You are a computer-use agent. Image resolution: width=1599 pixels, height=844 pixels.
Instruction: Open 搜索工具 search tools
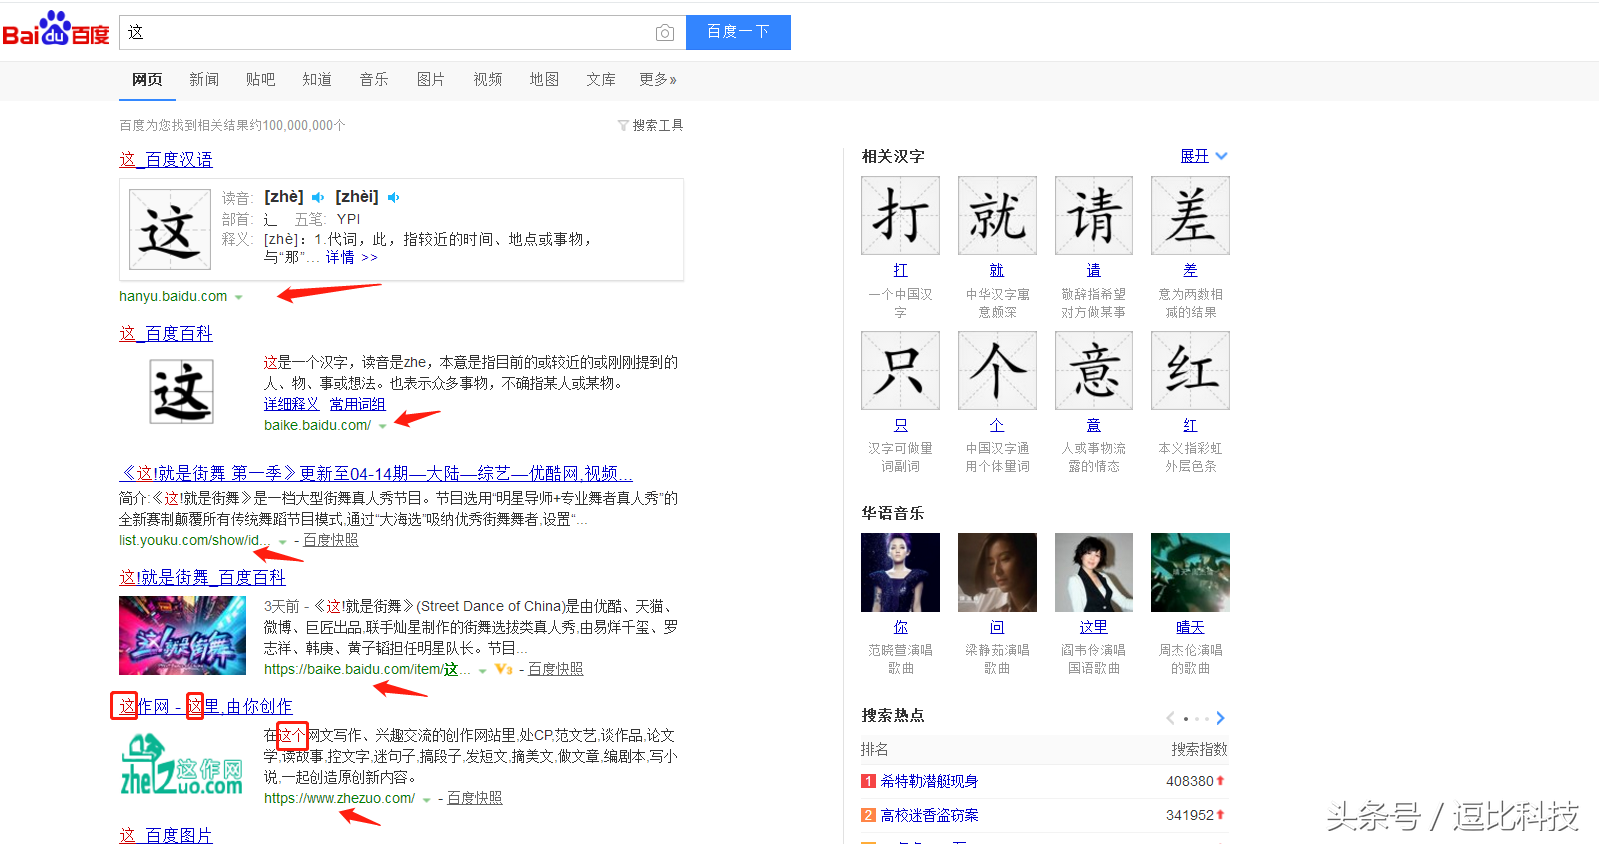coord(657,126)
